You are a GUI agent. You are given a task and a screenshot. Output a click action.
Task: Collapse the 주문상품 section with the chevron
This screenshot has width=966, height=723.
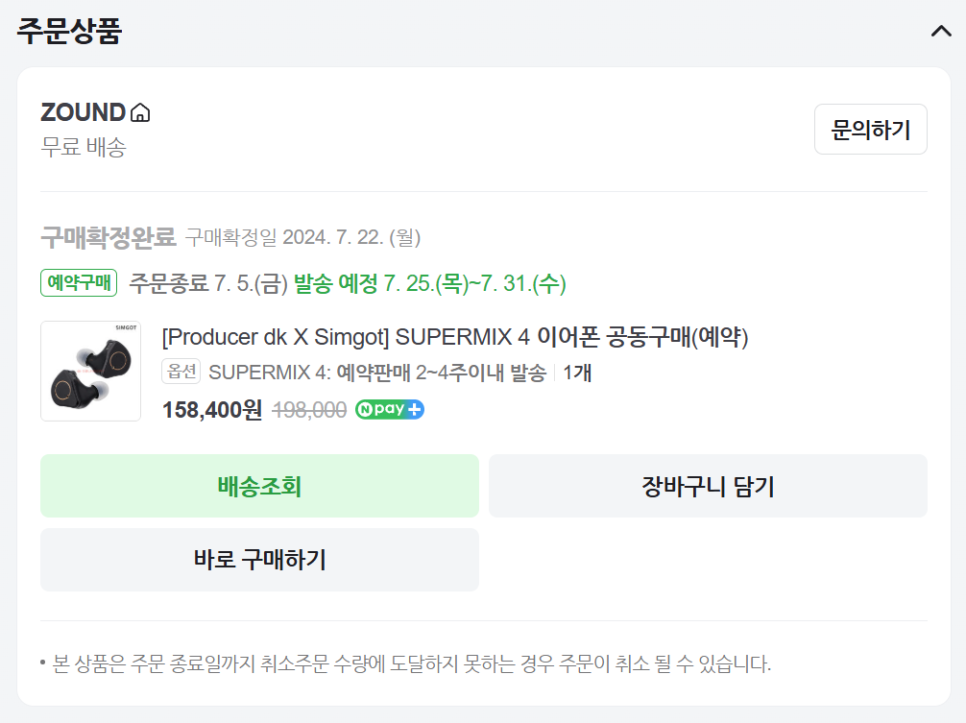point(941,31)
